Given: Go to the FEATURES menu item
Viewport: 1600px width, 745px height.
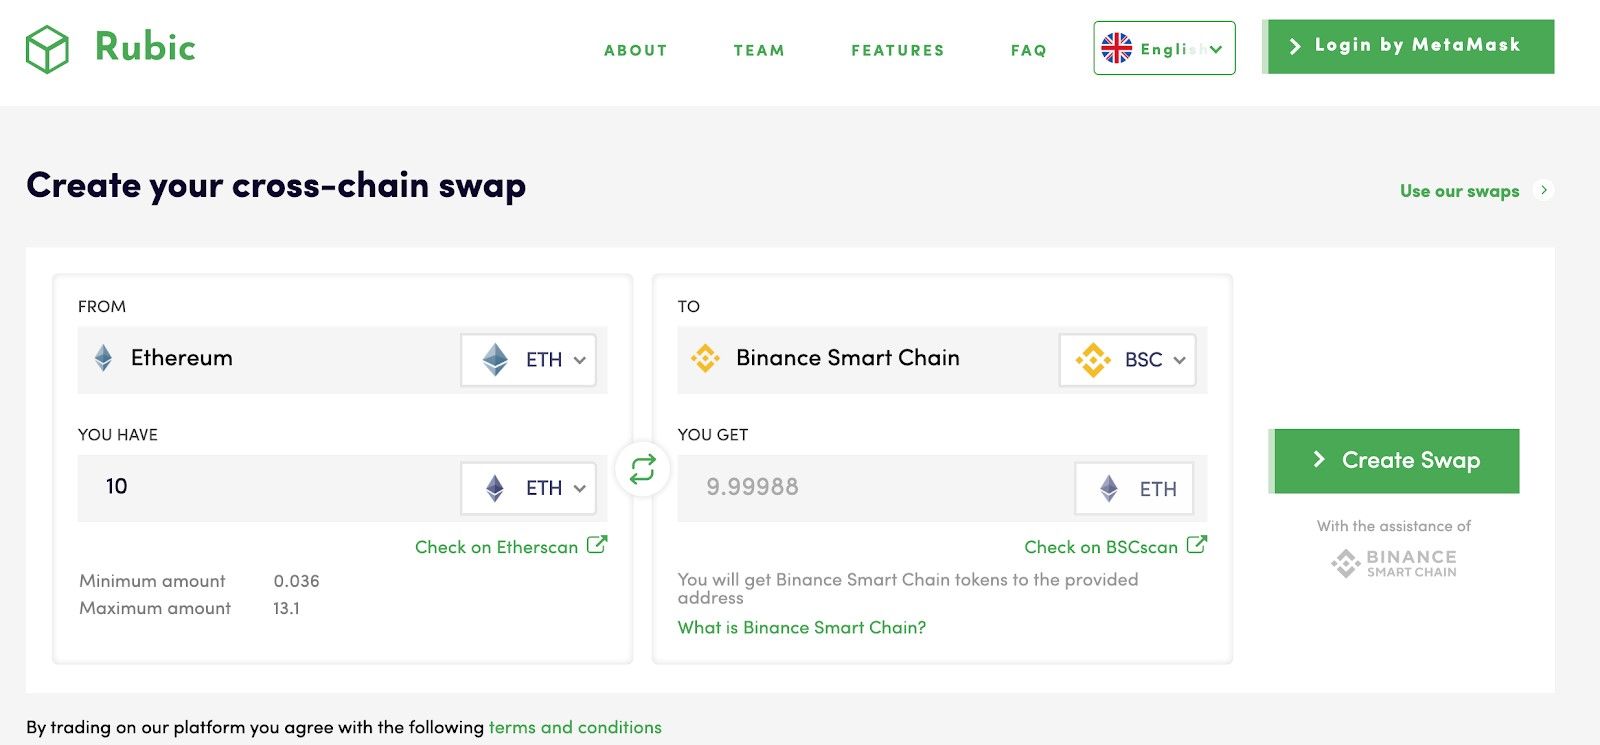Looking at the screenshot, I should pos(897,50).
